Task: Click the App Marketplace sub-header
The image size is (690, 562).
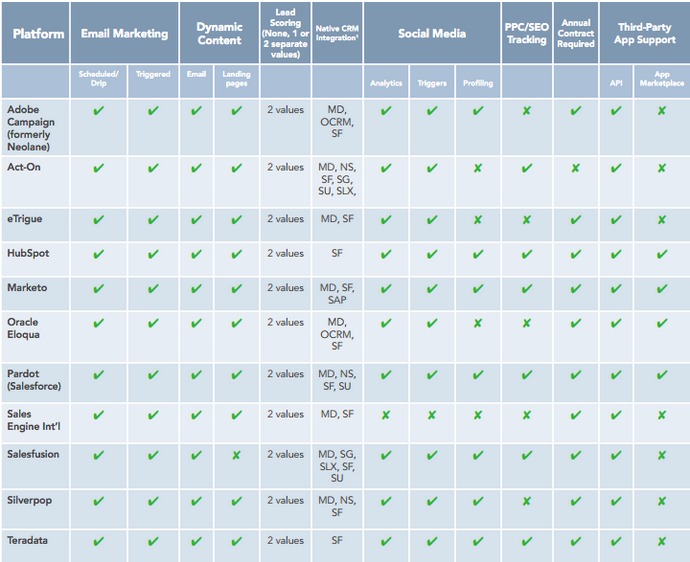Action: tap(662, 79)
